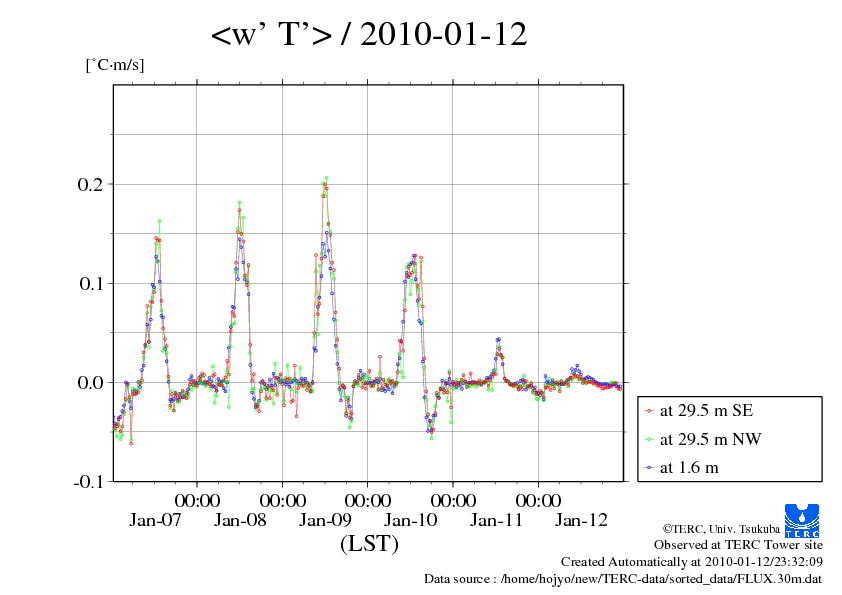842x595 pixels.
Task: Click the (LST) x-axis label
Action: (369, 545)
